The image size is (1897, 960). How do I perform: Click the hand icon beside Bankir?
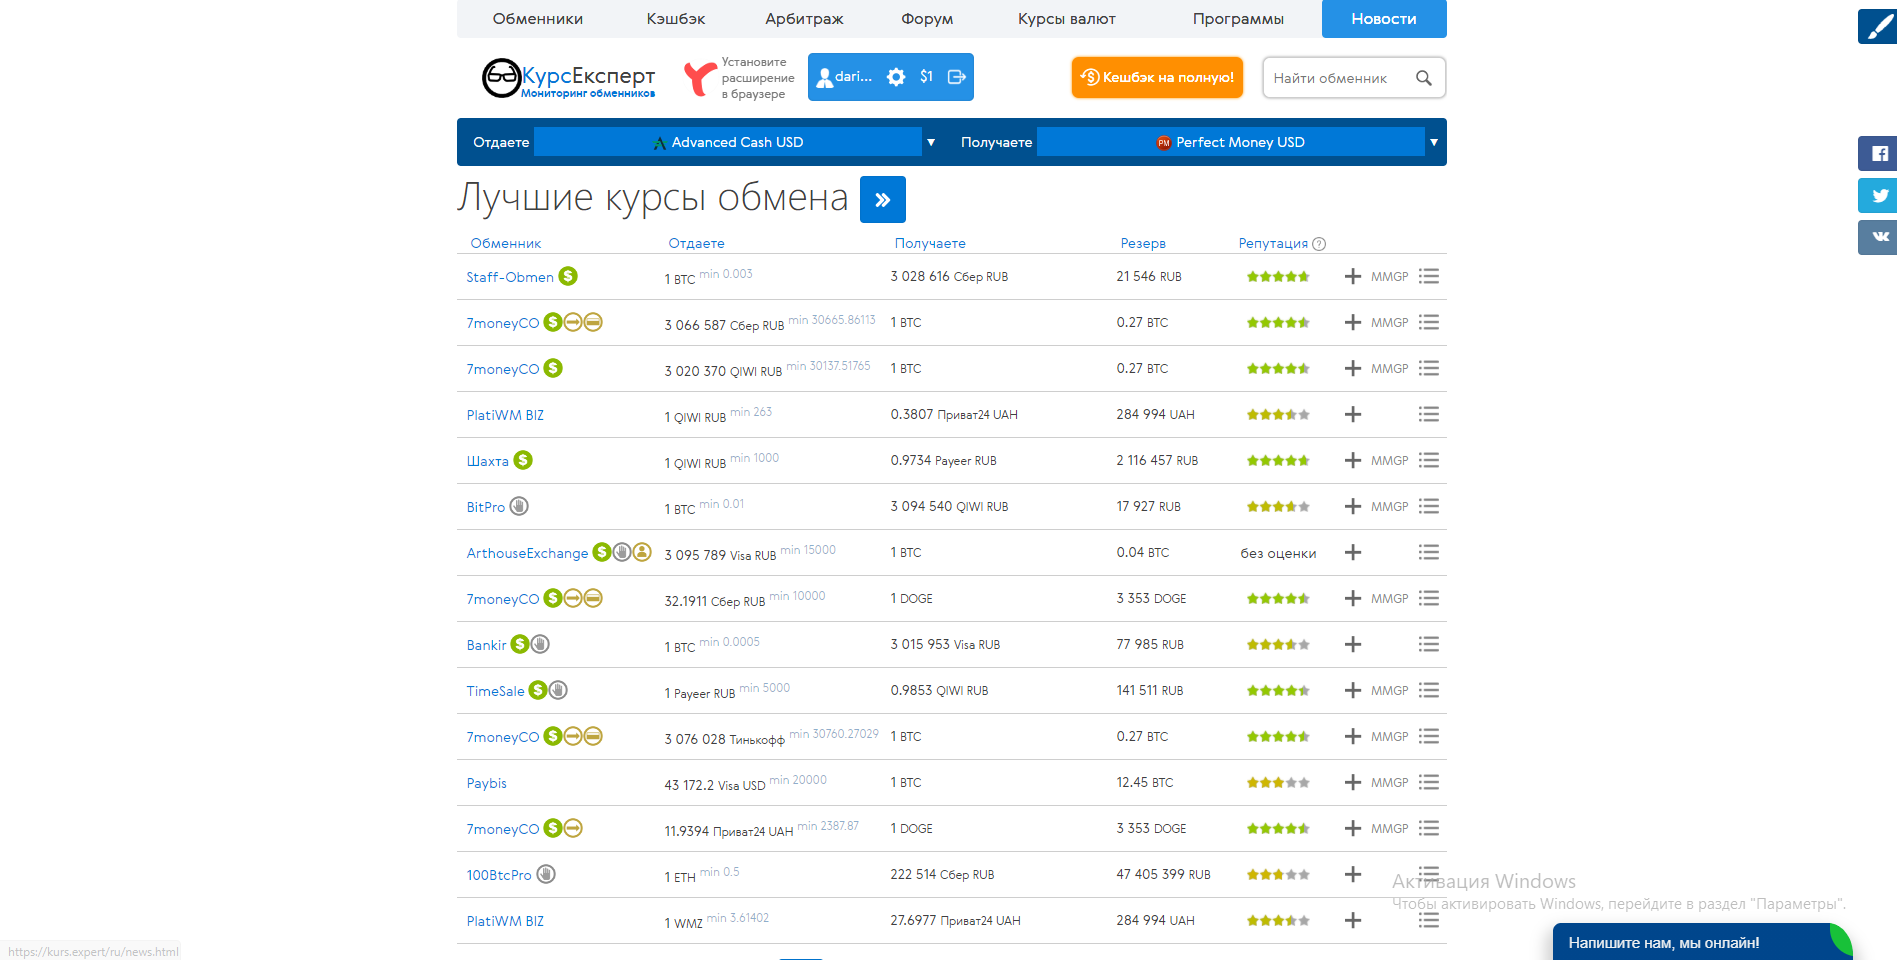(540, 644)
